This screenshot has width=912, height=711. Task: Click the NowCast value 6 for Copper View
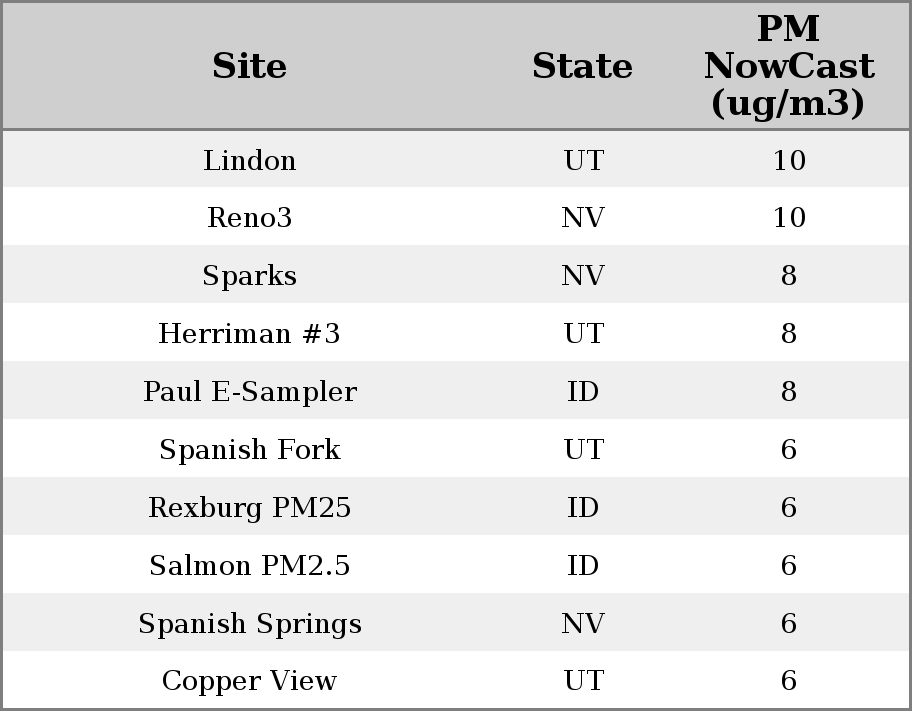tap(788, 681)
